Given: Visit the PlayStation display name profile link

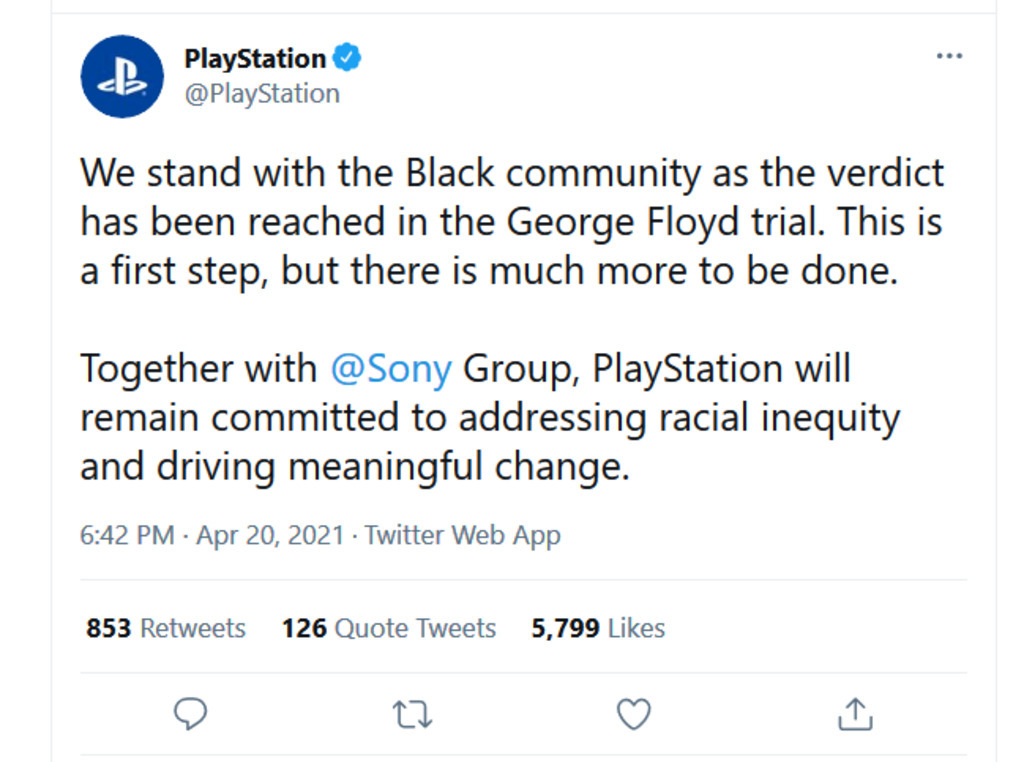Looking at the screenshot, I should click(255, 59).
